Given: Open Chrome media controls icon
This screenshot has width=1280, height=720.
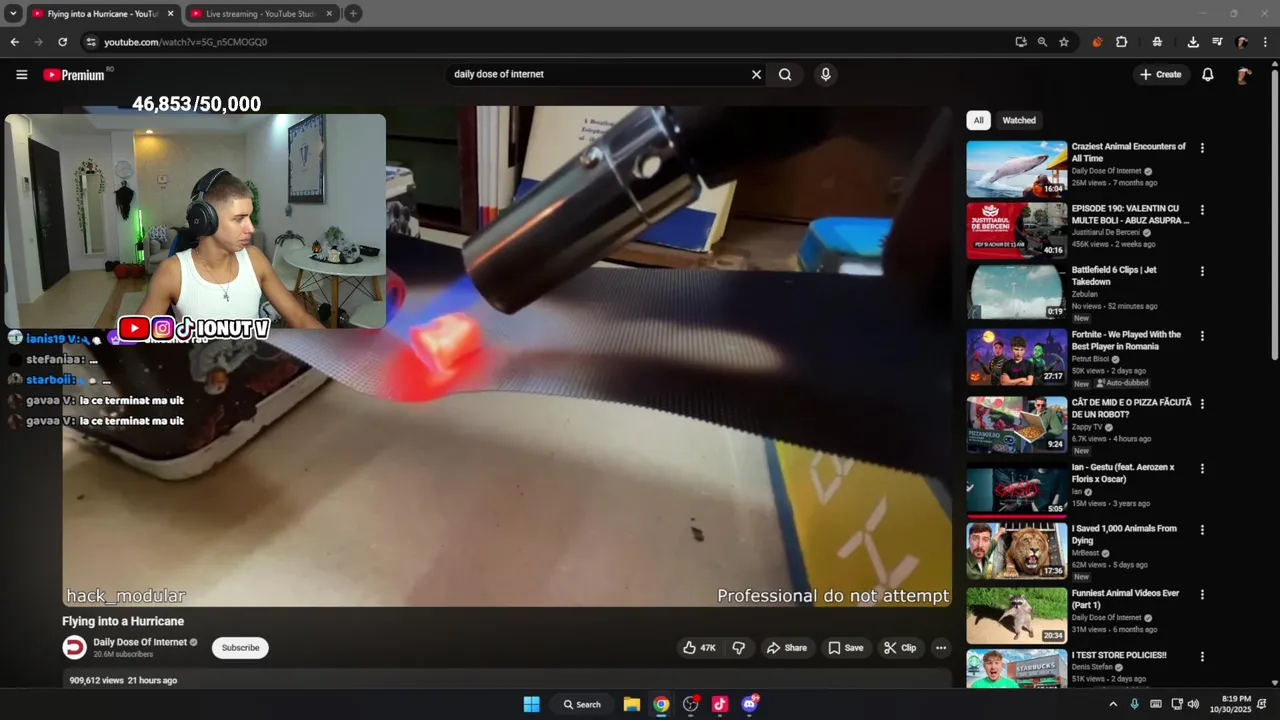Looking at the screenshot, I should tap(1217, 42).
